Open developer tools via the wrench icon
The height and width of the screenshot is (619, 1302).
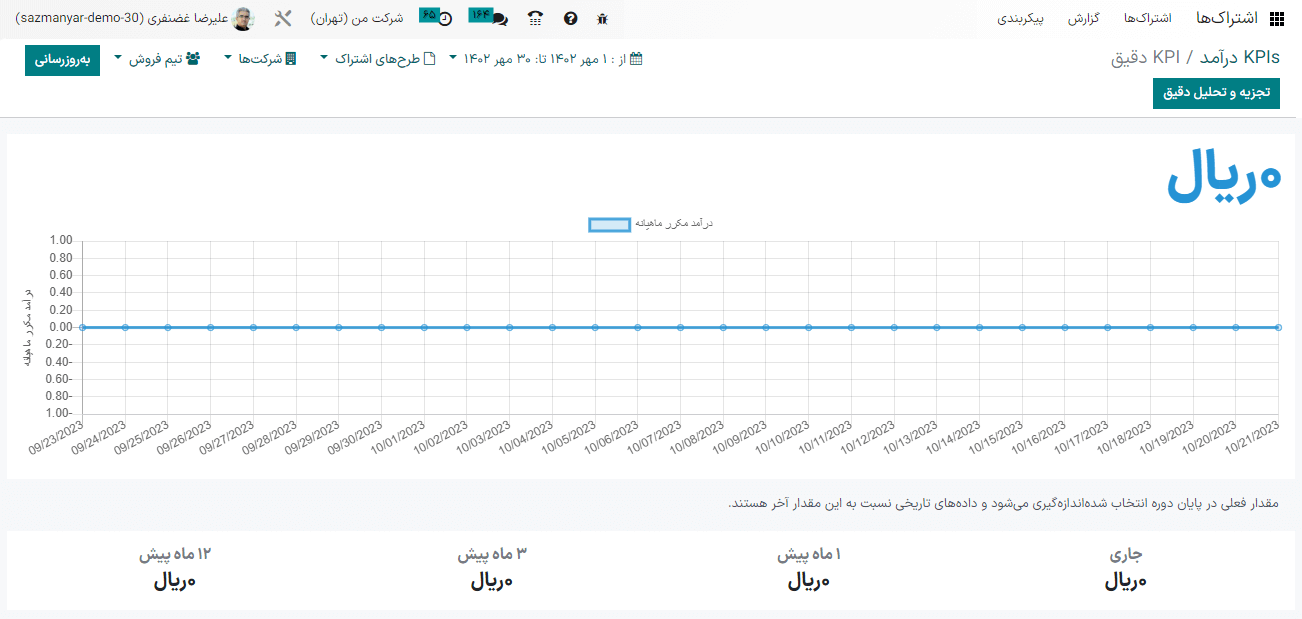point(284,17)
